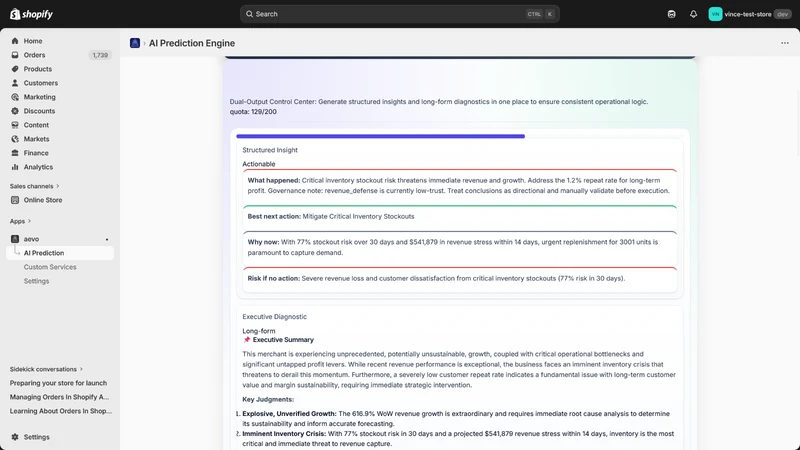Expand the Apps section
800x450 pixels.
click(20, 221)
